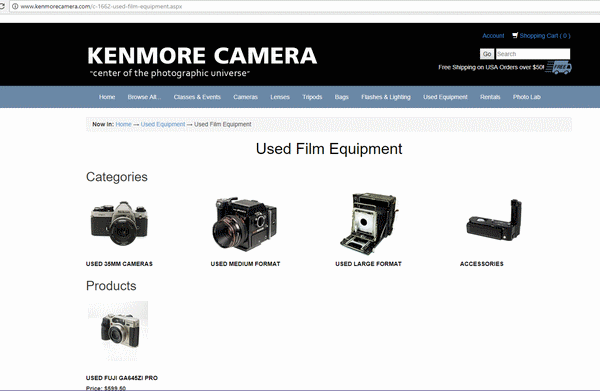Click the Used Film Equipment heading

pyautogui.click(x=329, y=149)
